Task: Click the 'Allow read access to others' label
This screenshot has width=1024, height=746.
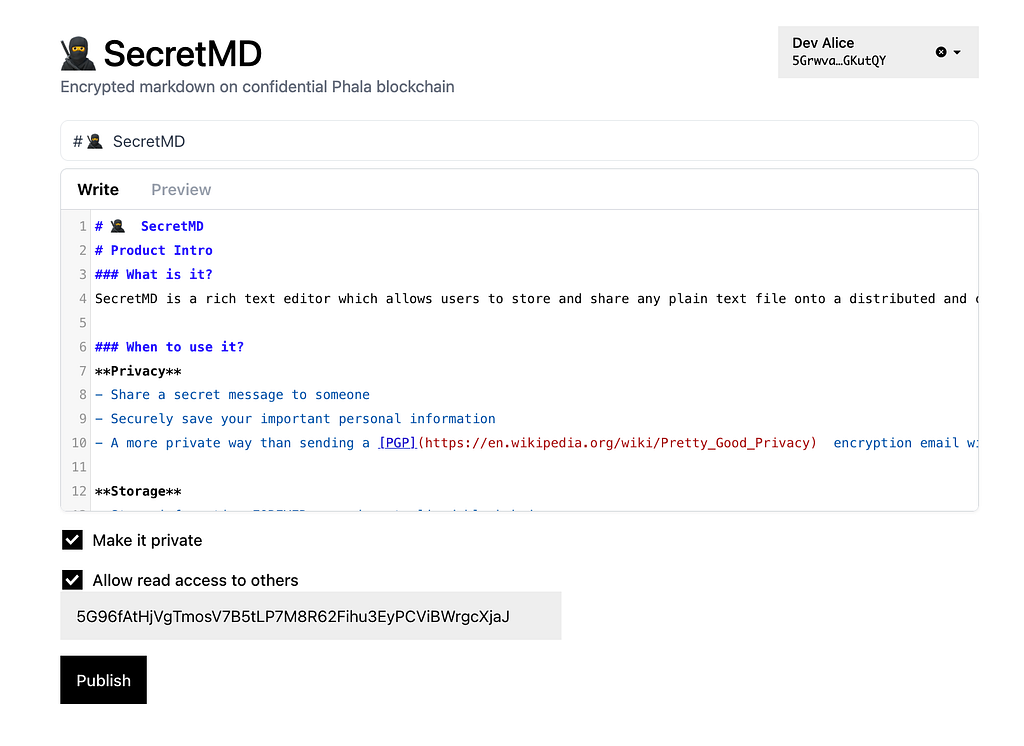Action: tap(195, 580)
